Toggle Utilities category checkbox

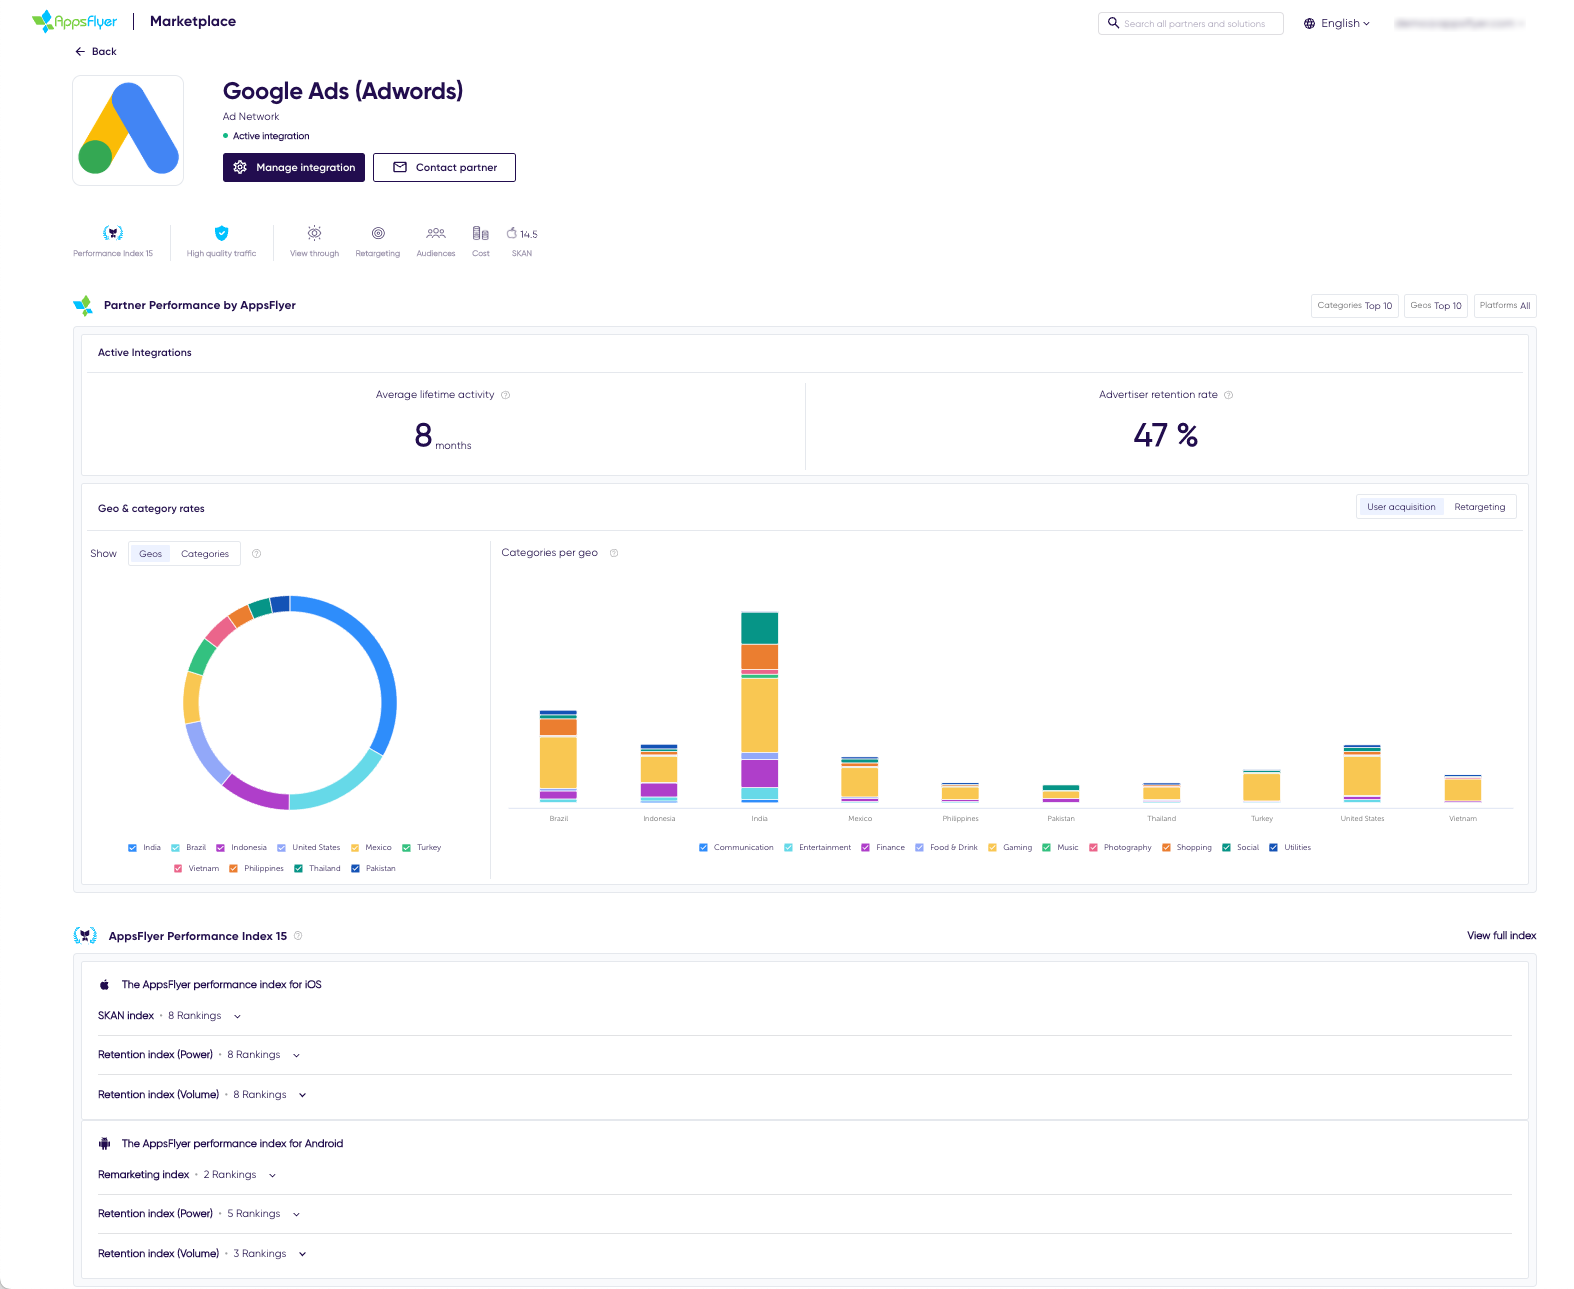coord(1273,848)
